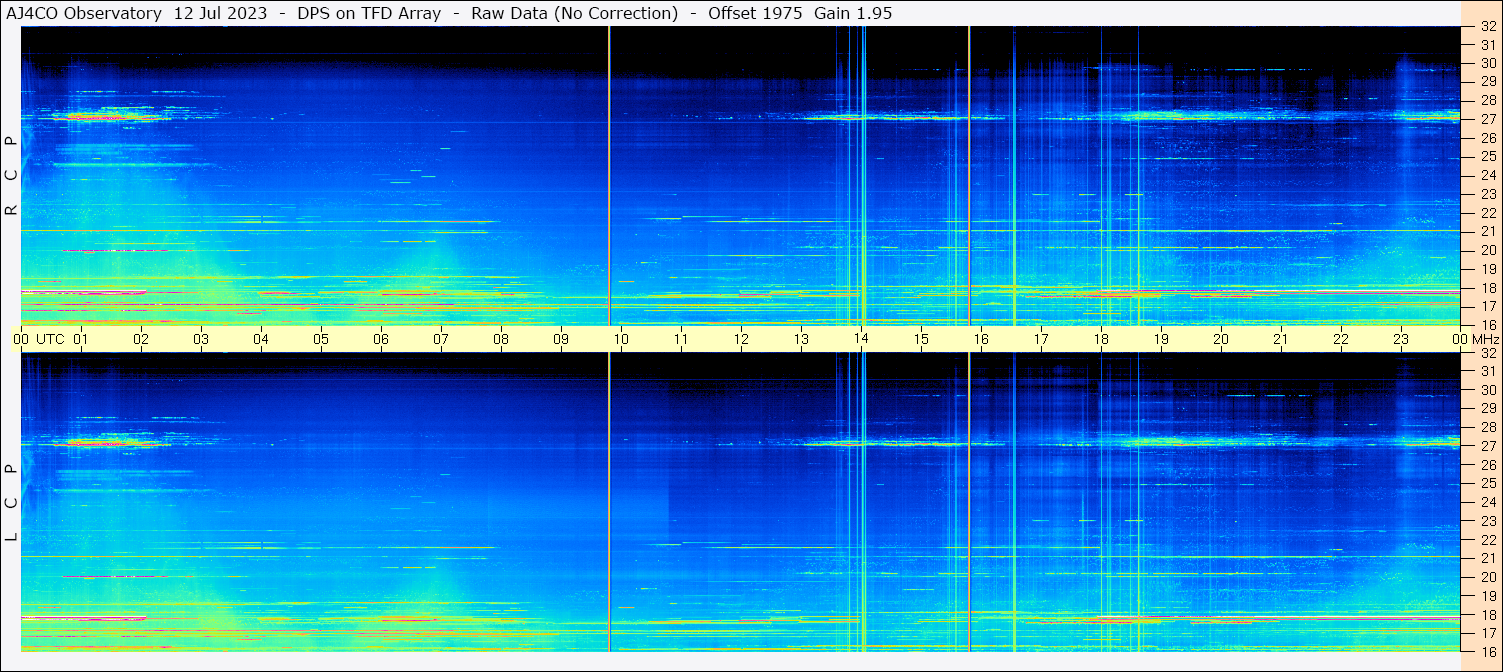Click 32 MHz label of LCP panel
This screenshot has height=672, width=1503.
pos(1488,353)
